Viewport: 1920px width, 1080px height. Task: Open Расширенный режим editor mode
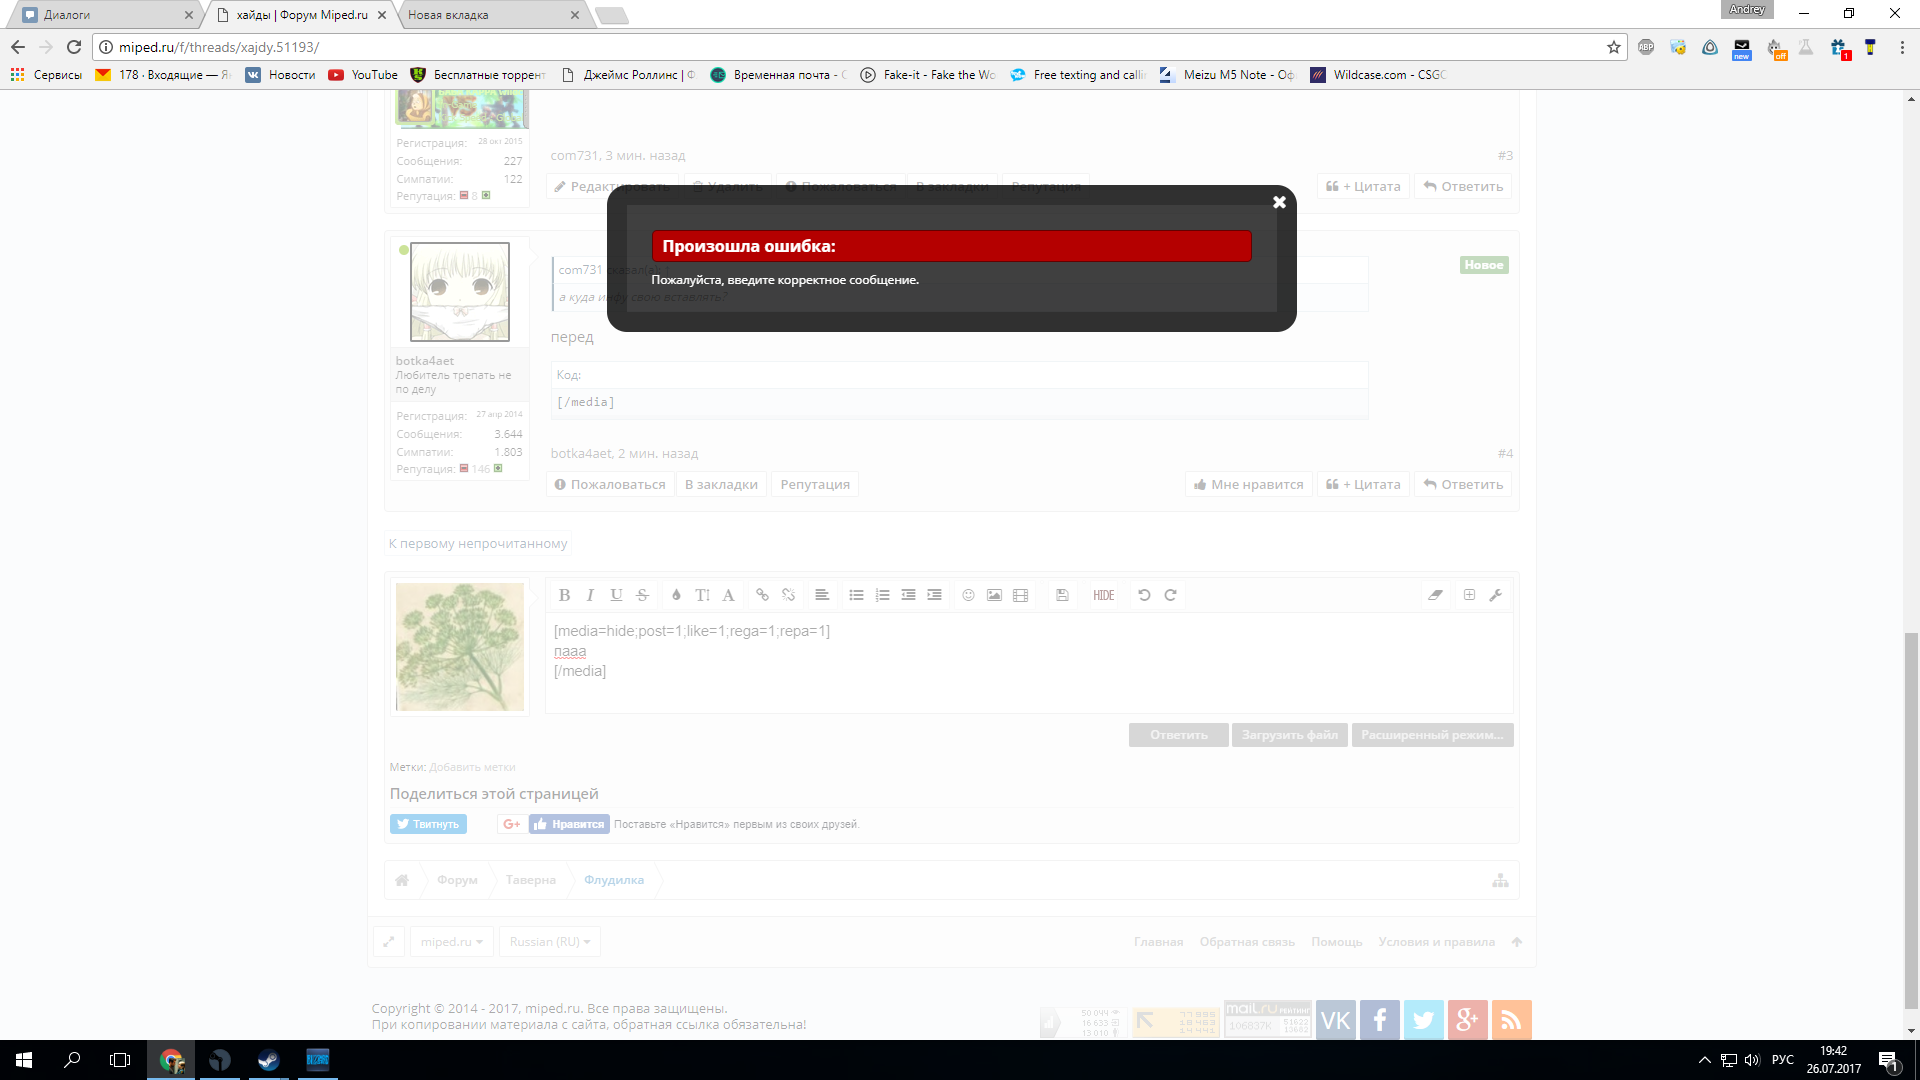[1432, 735]
